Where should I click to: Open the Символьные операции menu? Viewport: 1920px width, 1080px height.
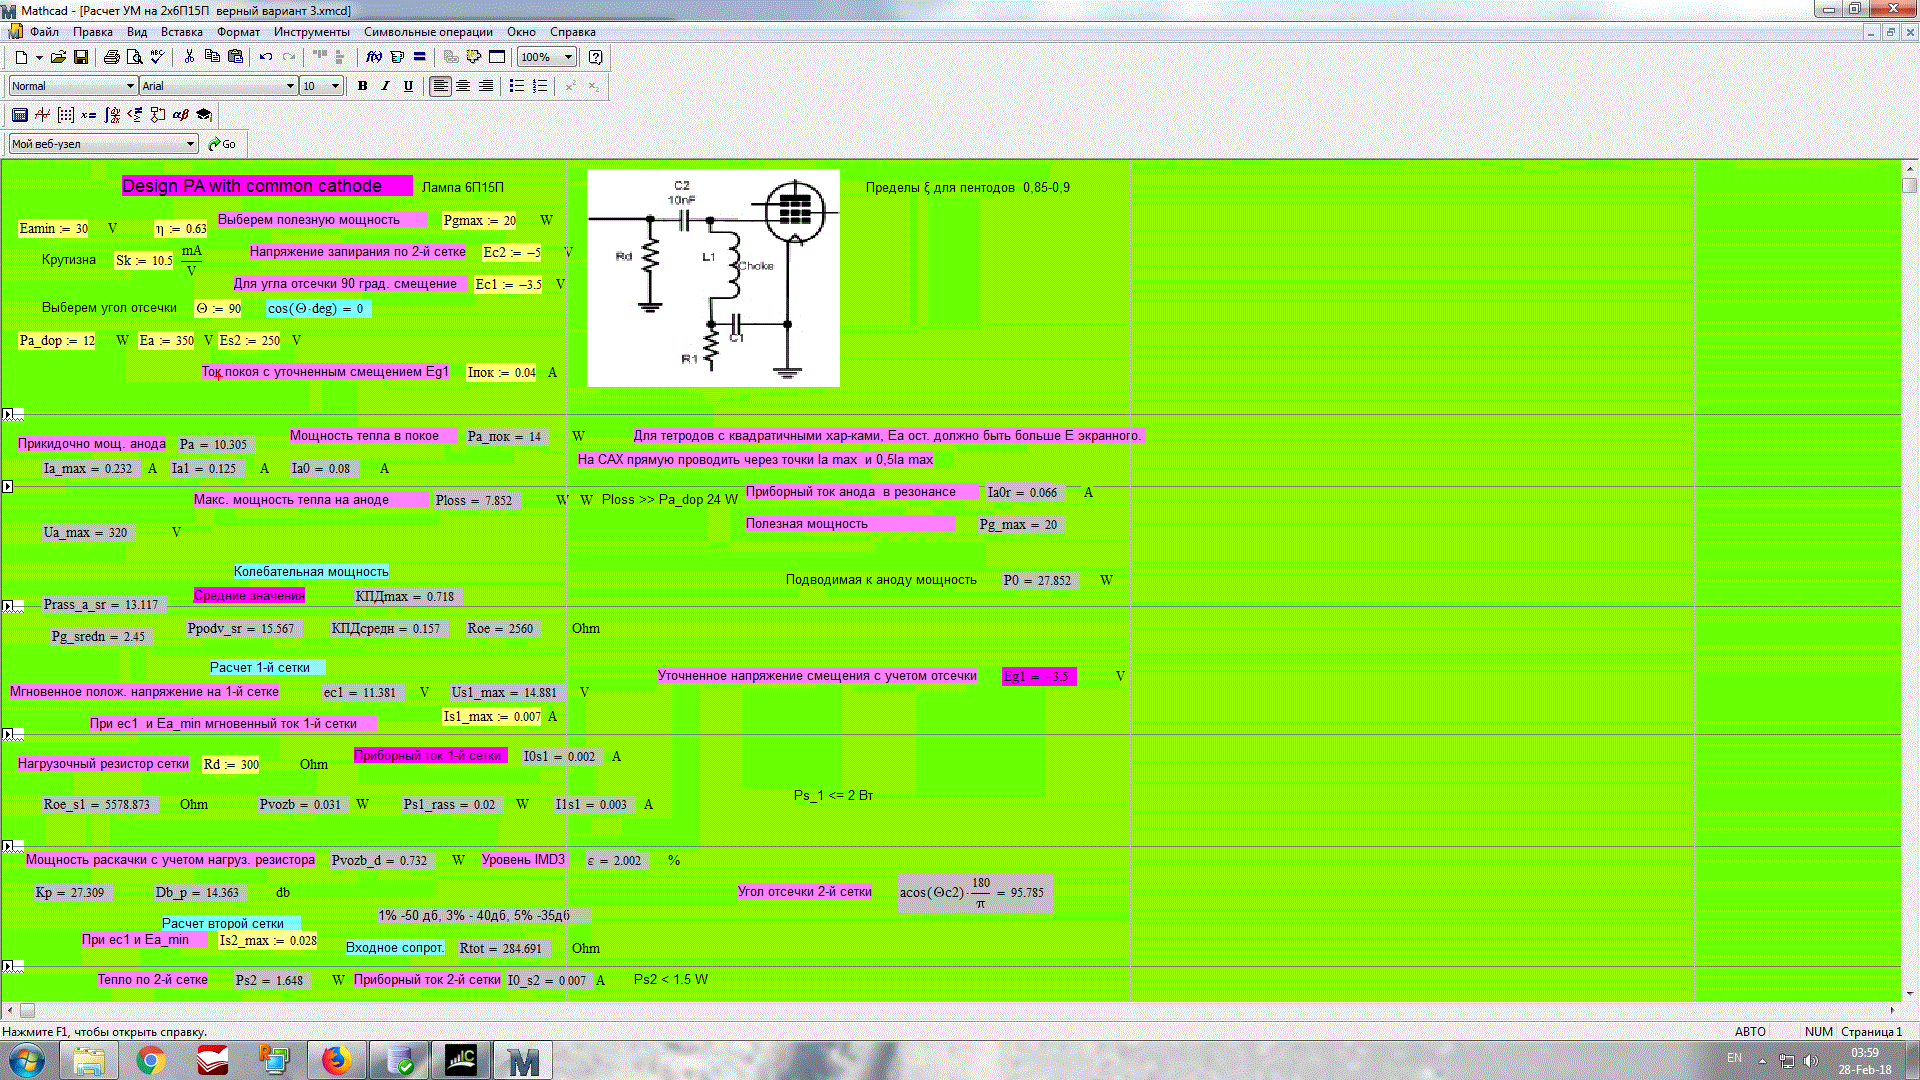(428, 32)
